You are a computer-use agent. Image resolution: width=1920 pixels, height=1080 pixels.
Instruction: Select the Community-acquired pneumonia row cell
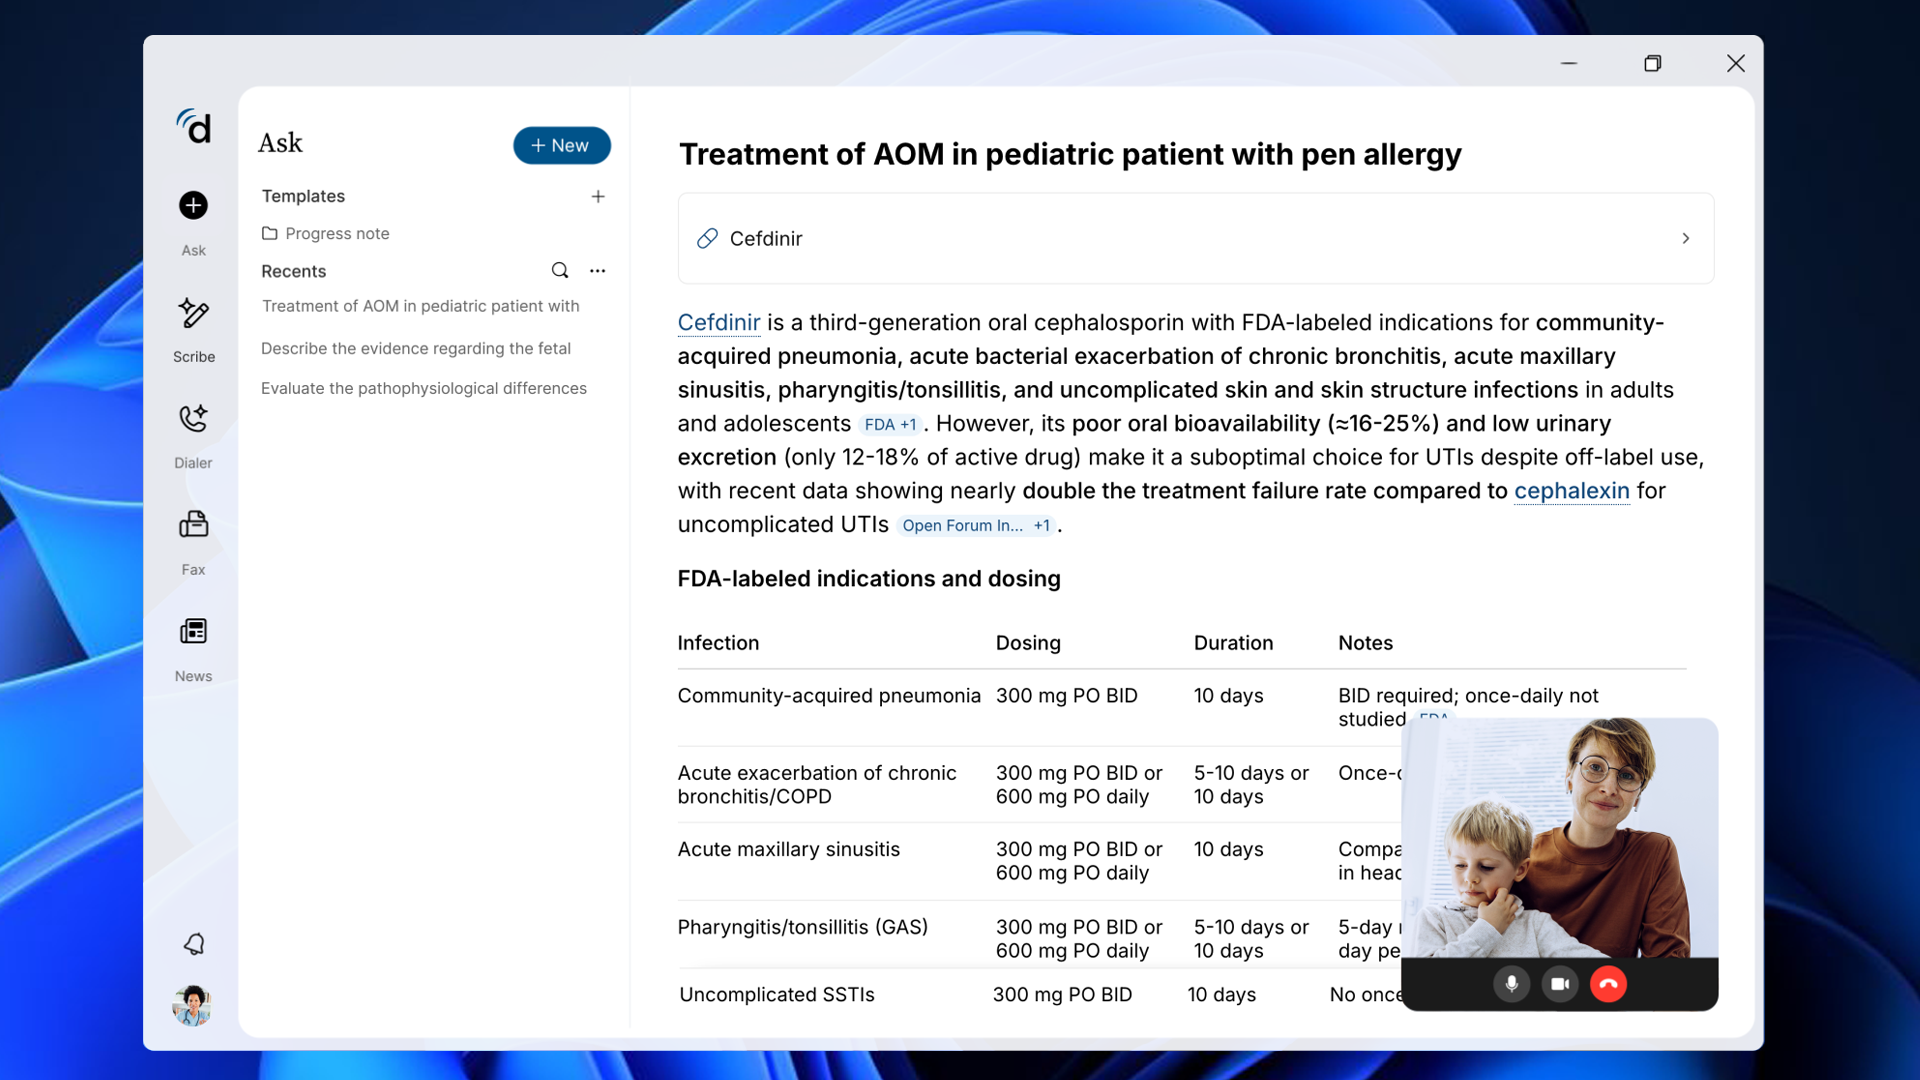(x=829, y=695)
